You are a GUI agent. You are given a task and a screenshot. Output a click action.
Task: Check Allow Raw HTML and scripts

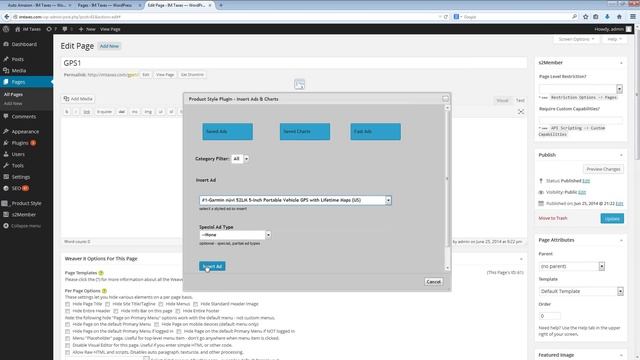point(67,352)
